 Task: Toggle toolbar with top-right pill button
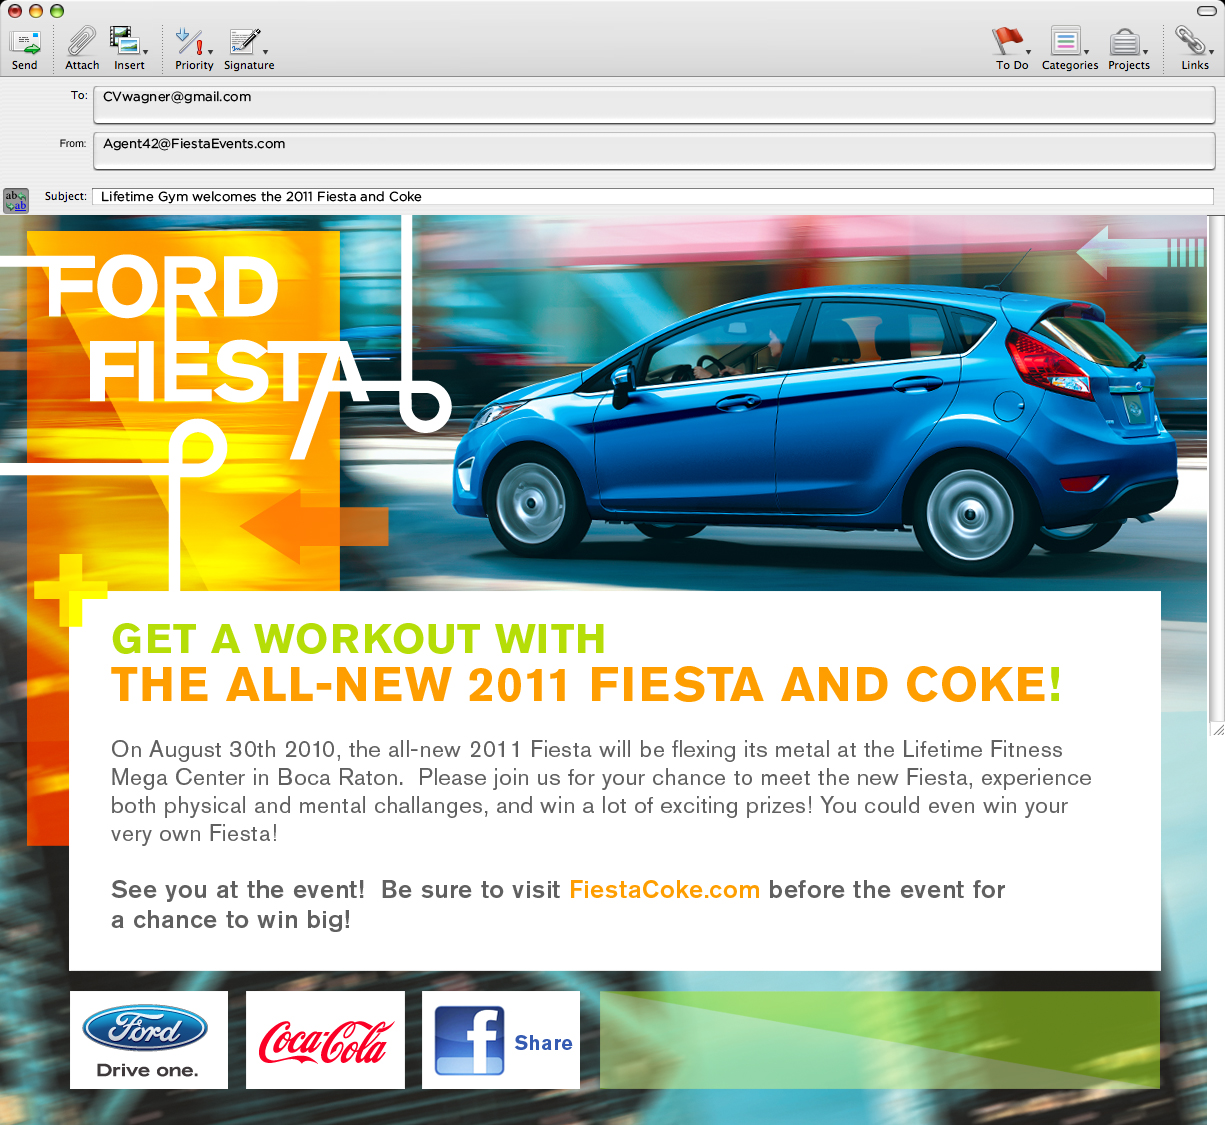[1207, 11]
